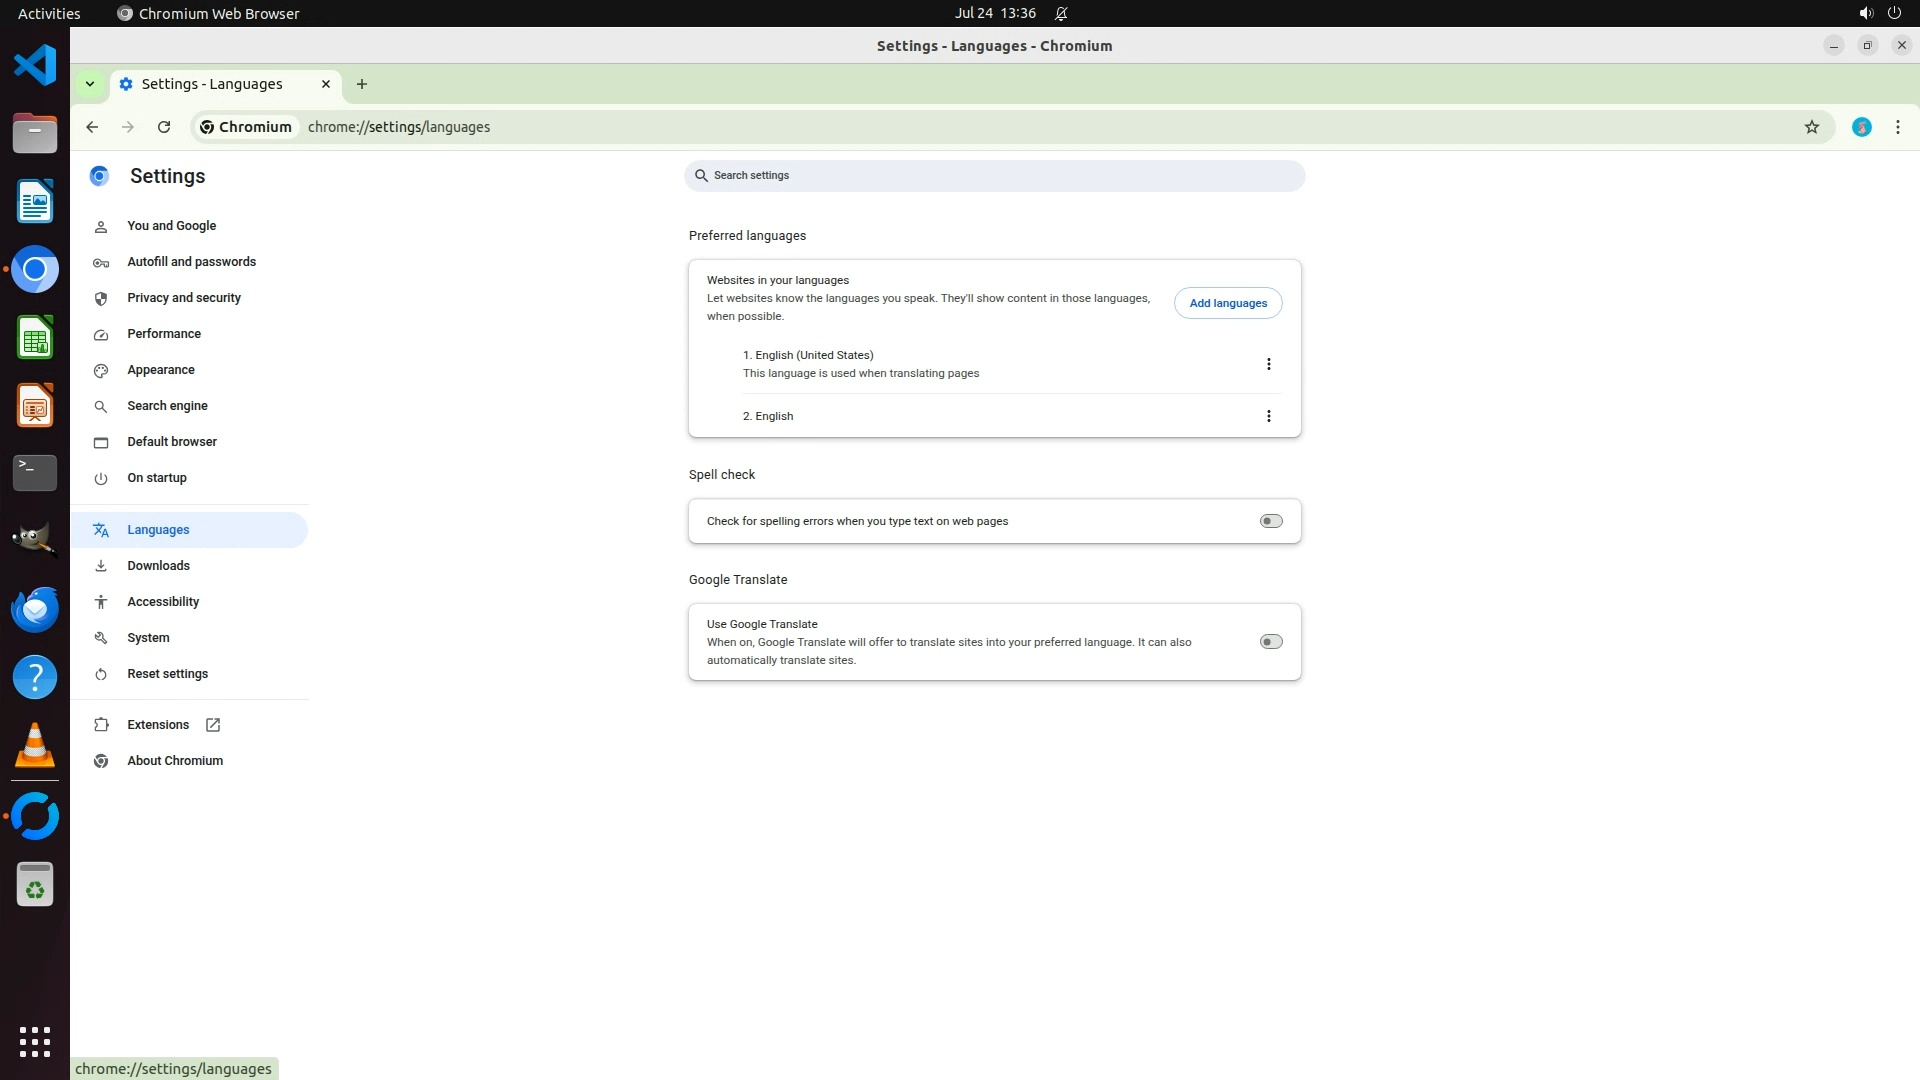This screenshot has height=1080, width=1920.
Task: Open the new tab plus button
Action: [x=362, y=84]
